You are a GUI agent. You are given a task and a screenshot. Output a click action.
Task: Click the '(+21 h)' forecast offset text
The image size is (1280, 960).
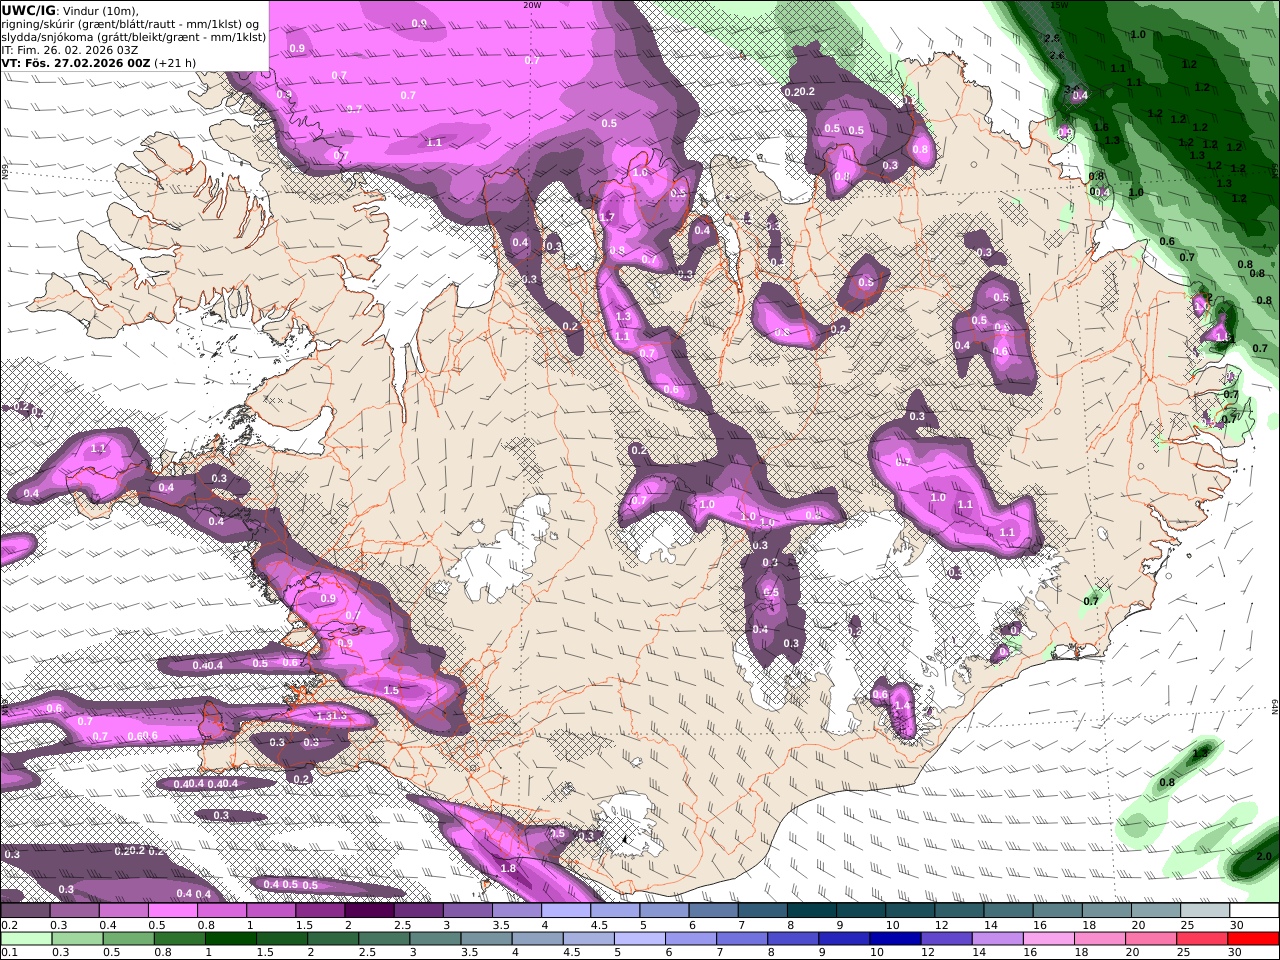[175, 62]
